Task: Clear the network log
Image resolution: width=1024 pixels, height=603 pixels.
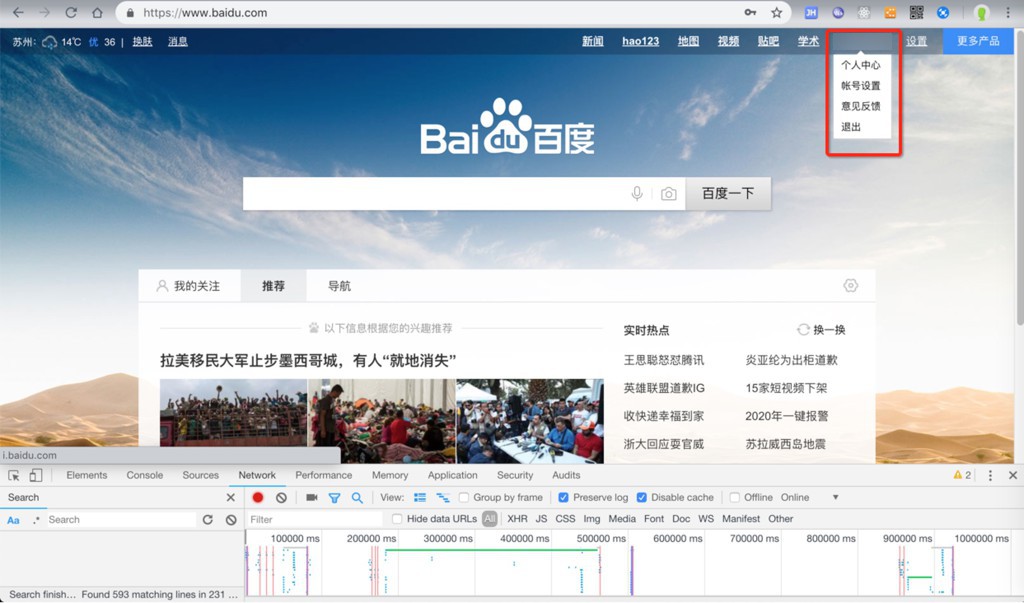Action: pyautogui.click(x=281, y=497)
